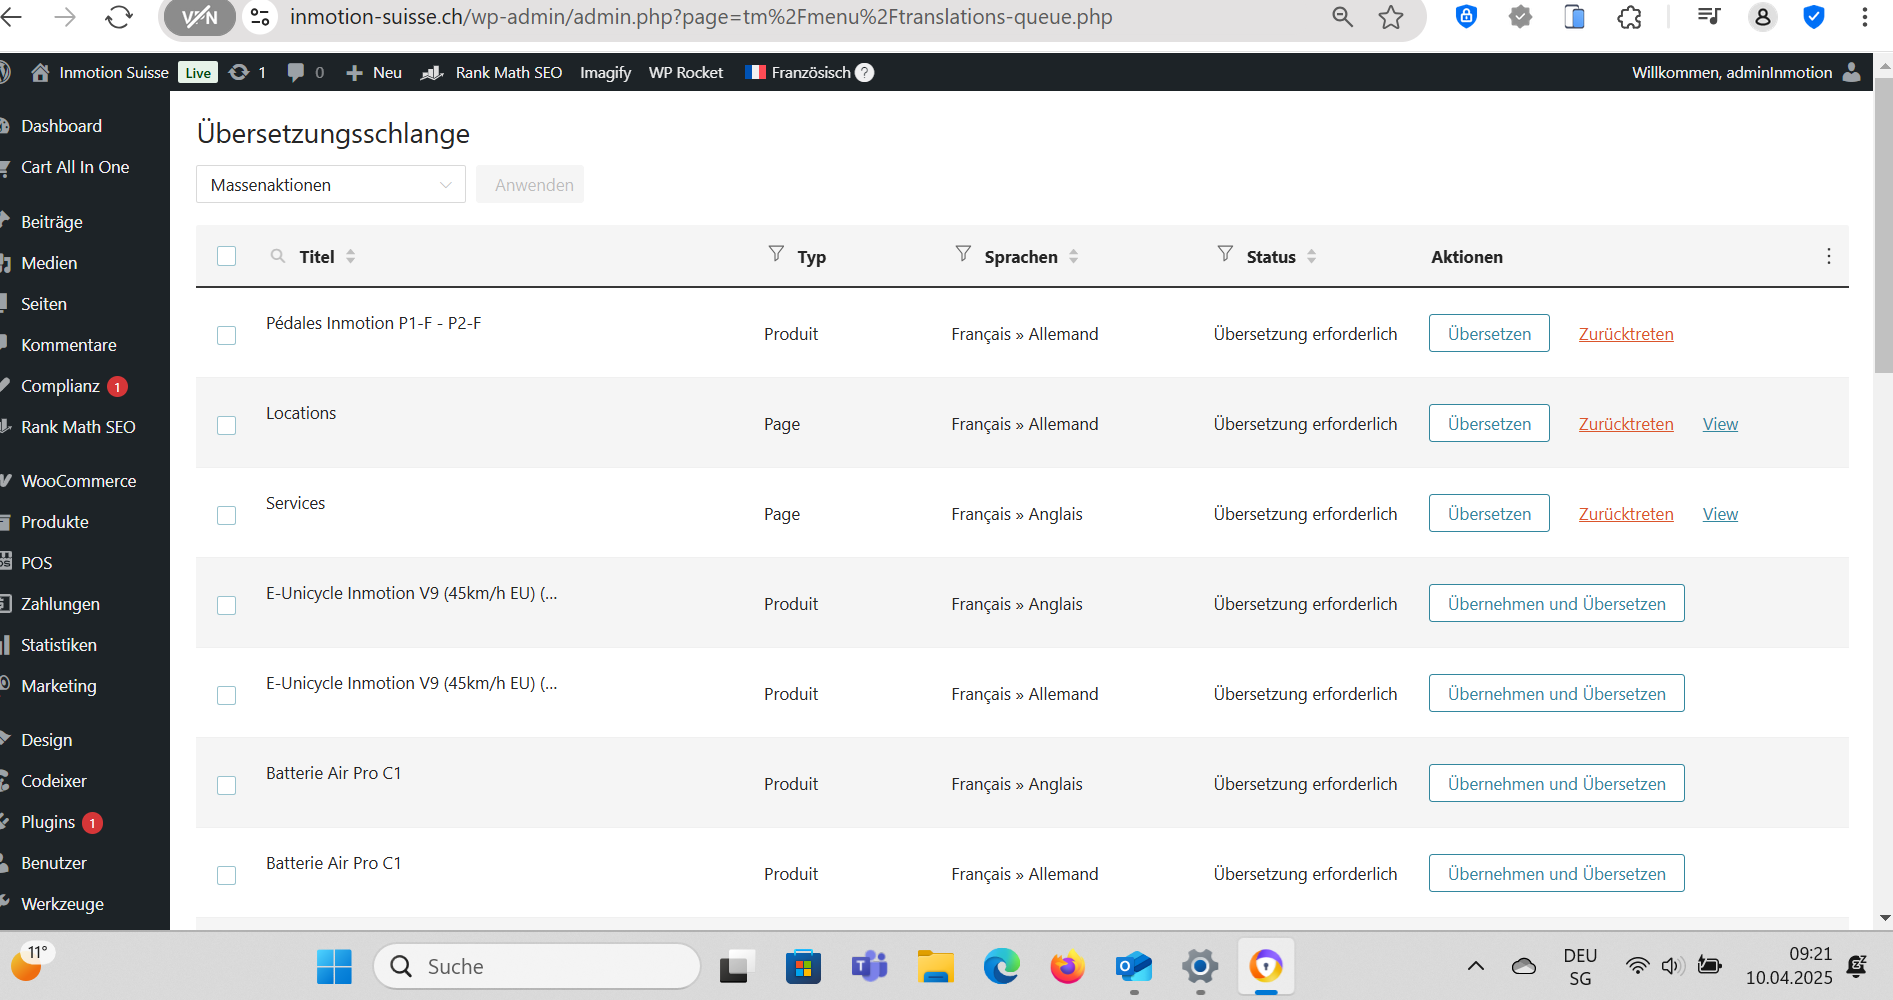Check Batterie Air Pro C1 Anglais checkbox
Viewport: 1893px width, 1000px height.
click(227, 785)
